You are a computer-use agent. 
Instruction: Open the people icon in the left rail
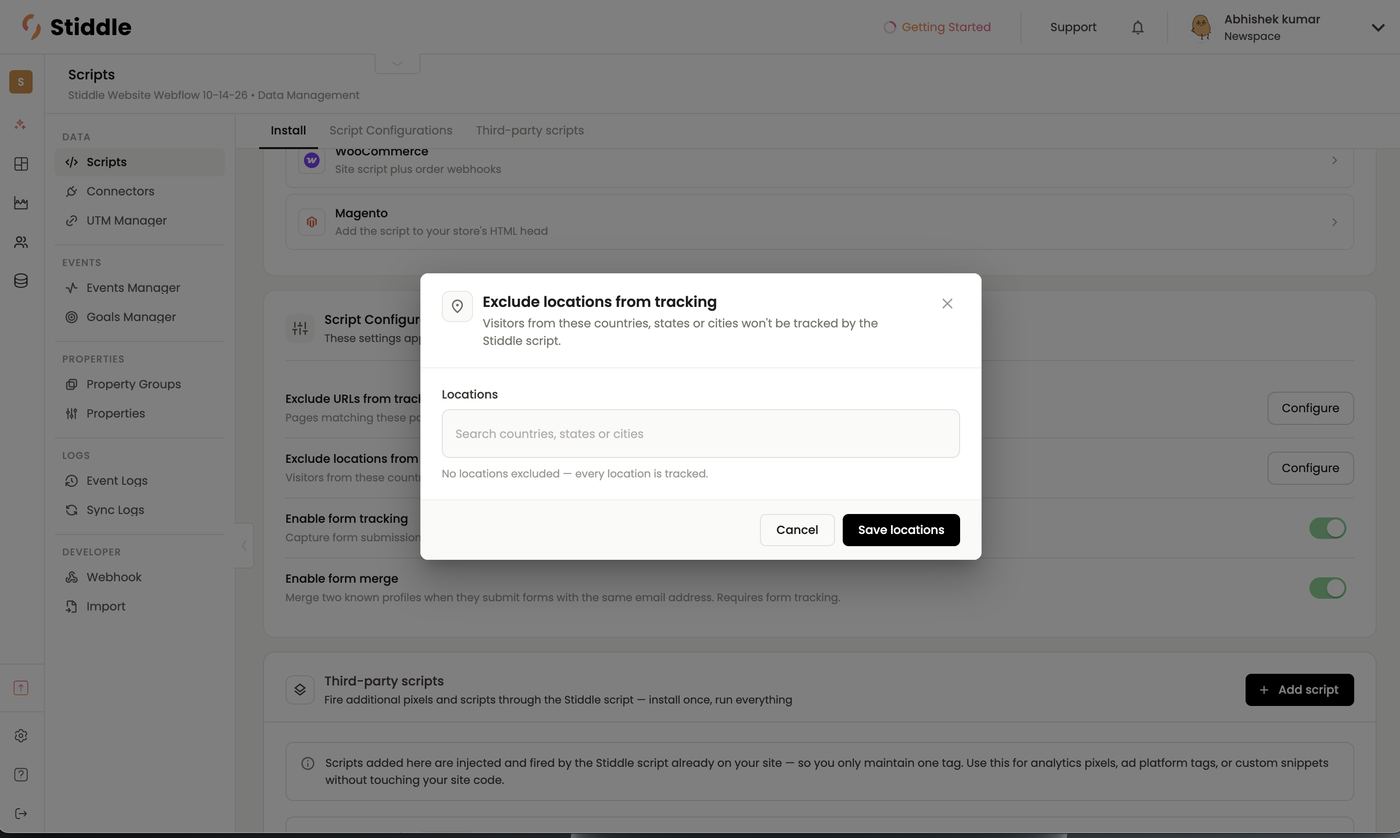tap(21, 242)
